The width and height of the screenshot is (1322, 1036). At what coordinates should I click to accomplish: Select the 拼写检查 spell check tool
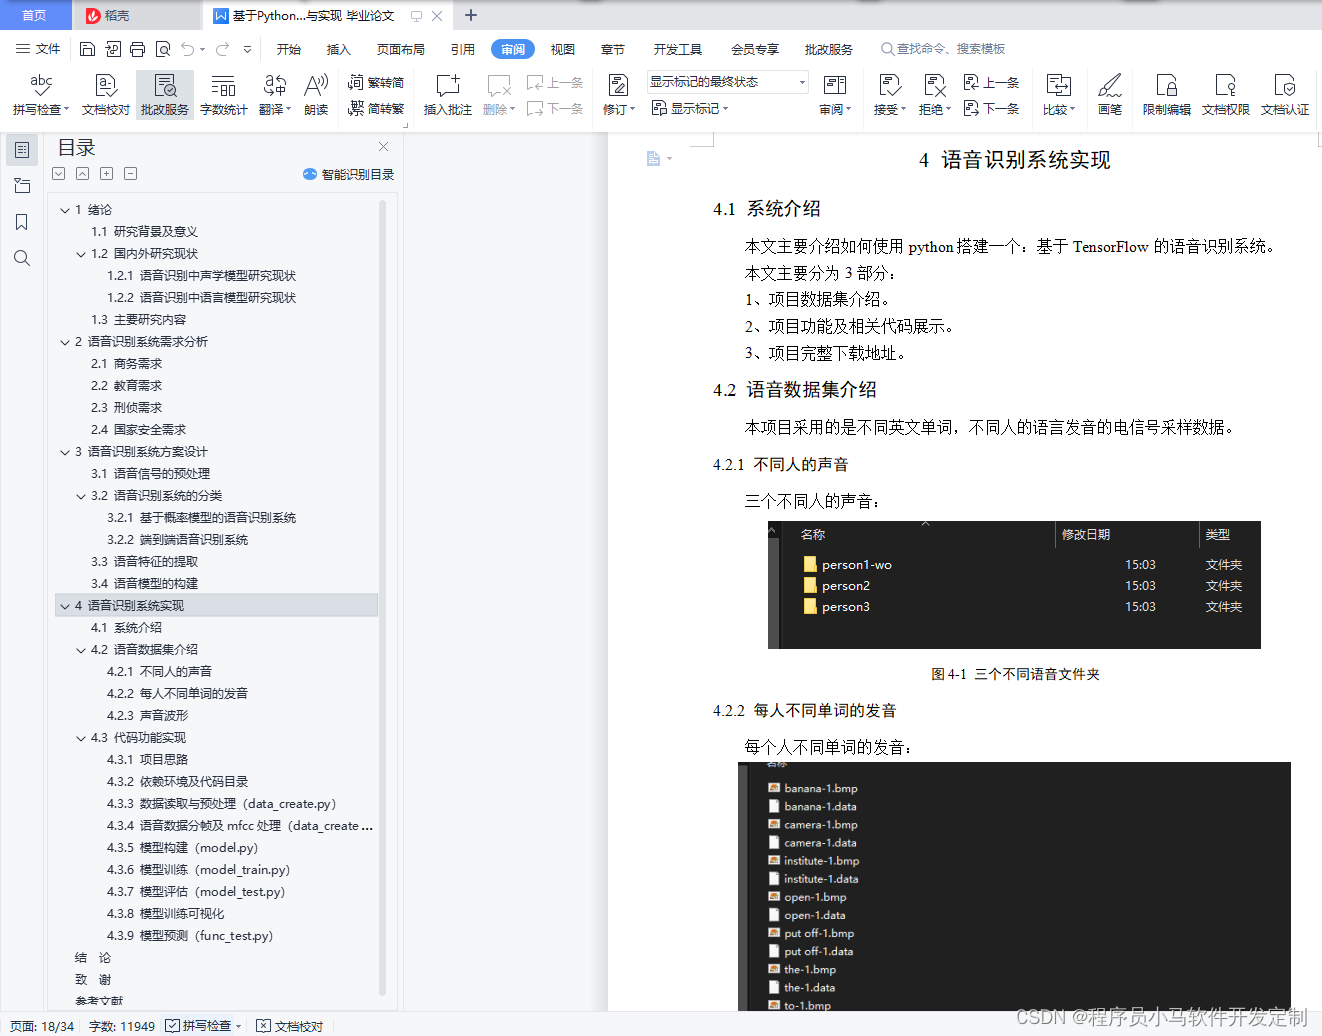tap(39, 95)
